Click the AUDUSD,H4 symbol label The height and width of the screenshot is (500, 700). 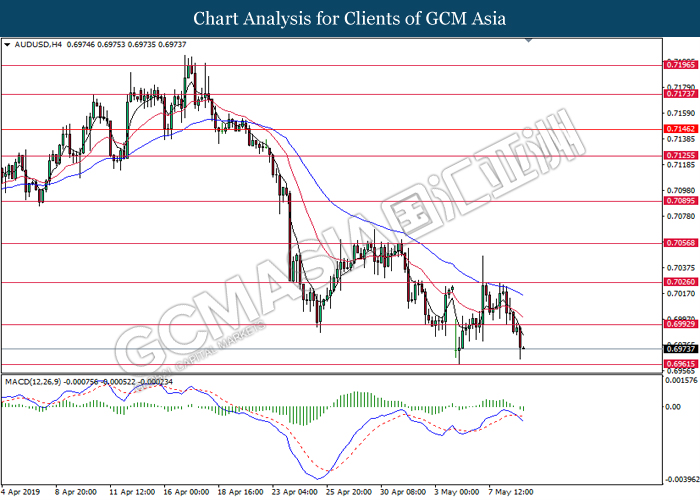pyautogui.click(x=36, y=46)
